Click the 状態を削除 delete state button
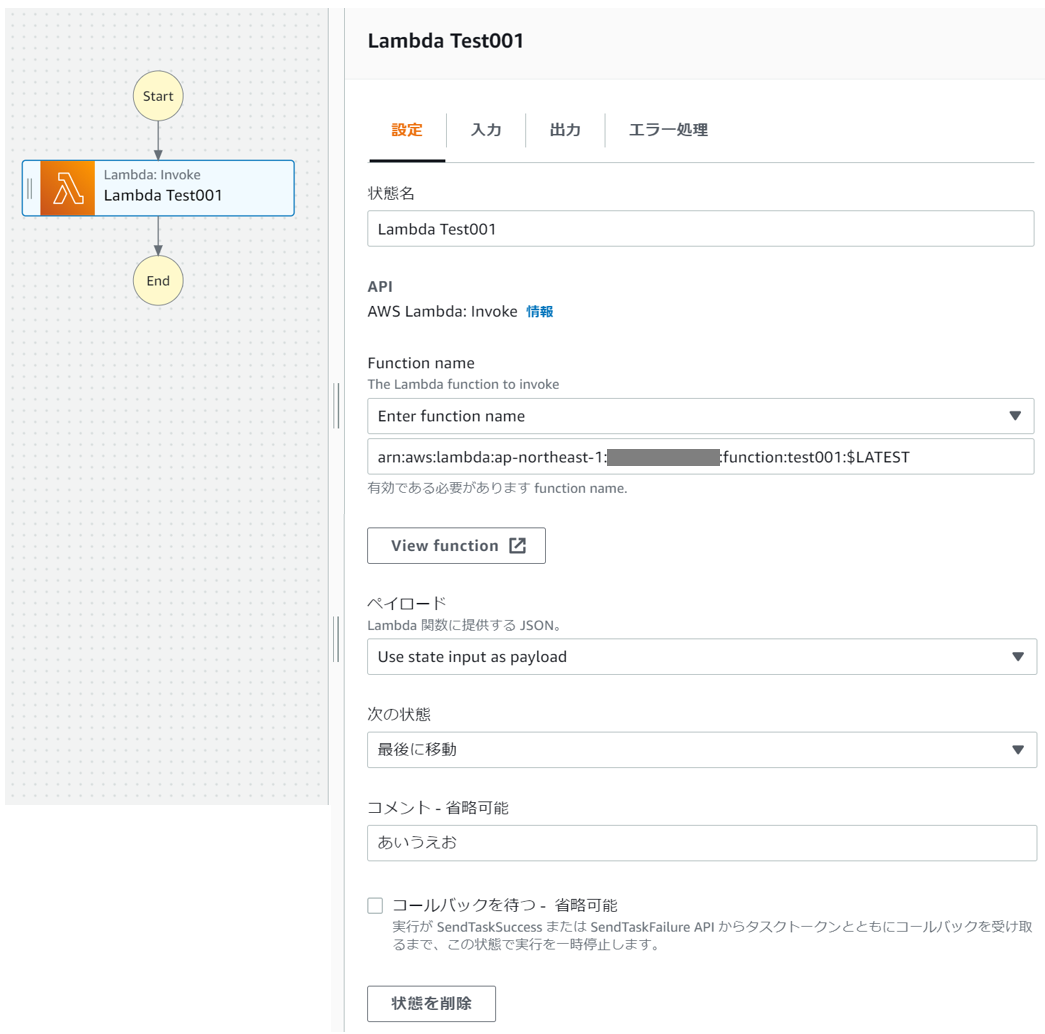 [431, 1003]
